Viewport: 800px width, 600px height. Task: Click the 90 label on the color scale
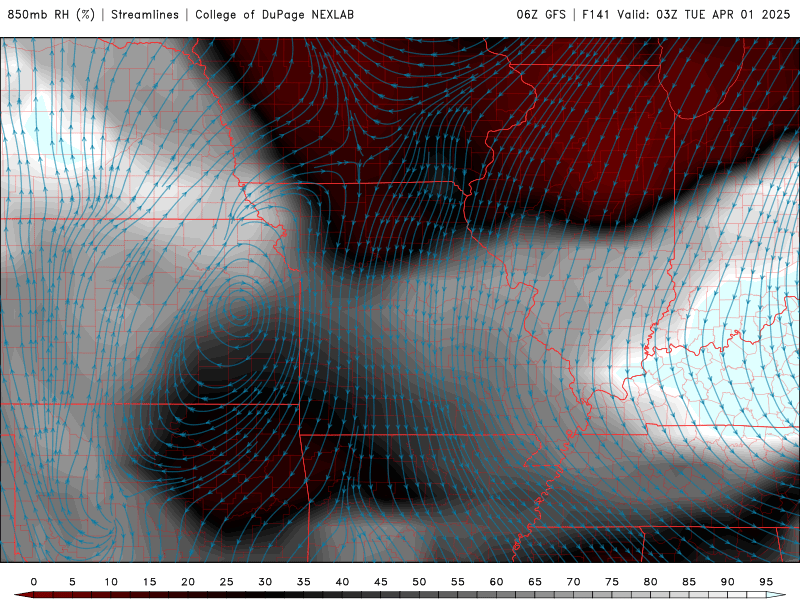[x=728, y=582]
